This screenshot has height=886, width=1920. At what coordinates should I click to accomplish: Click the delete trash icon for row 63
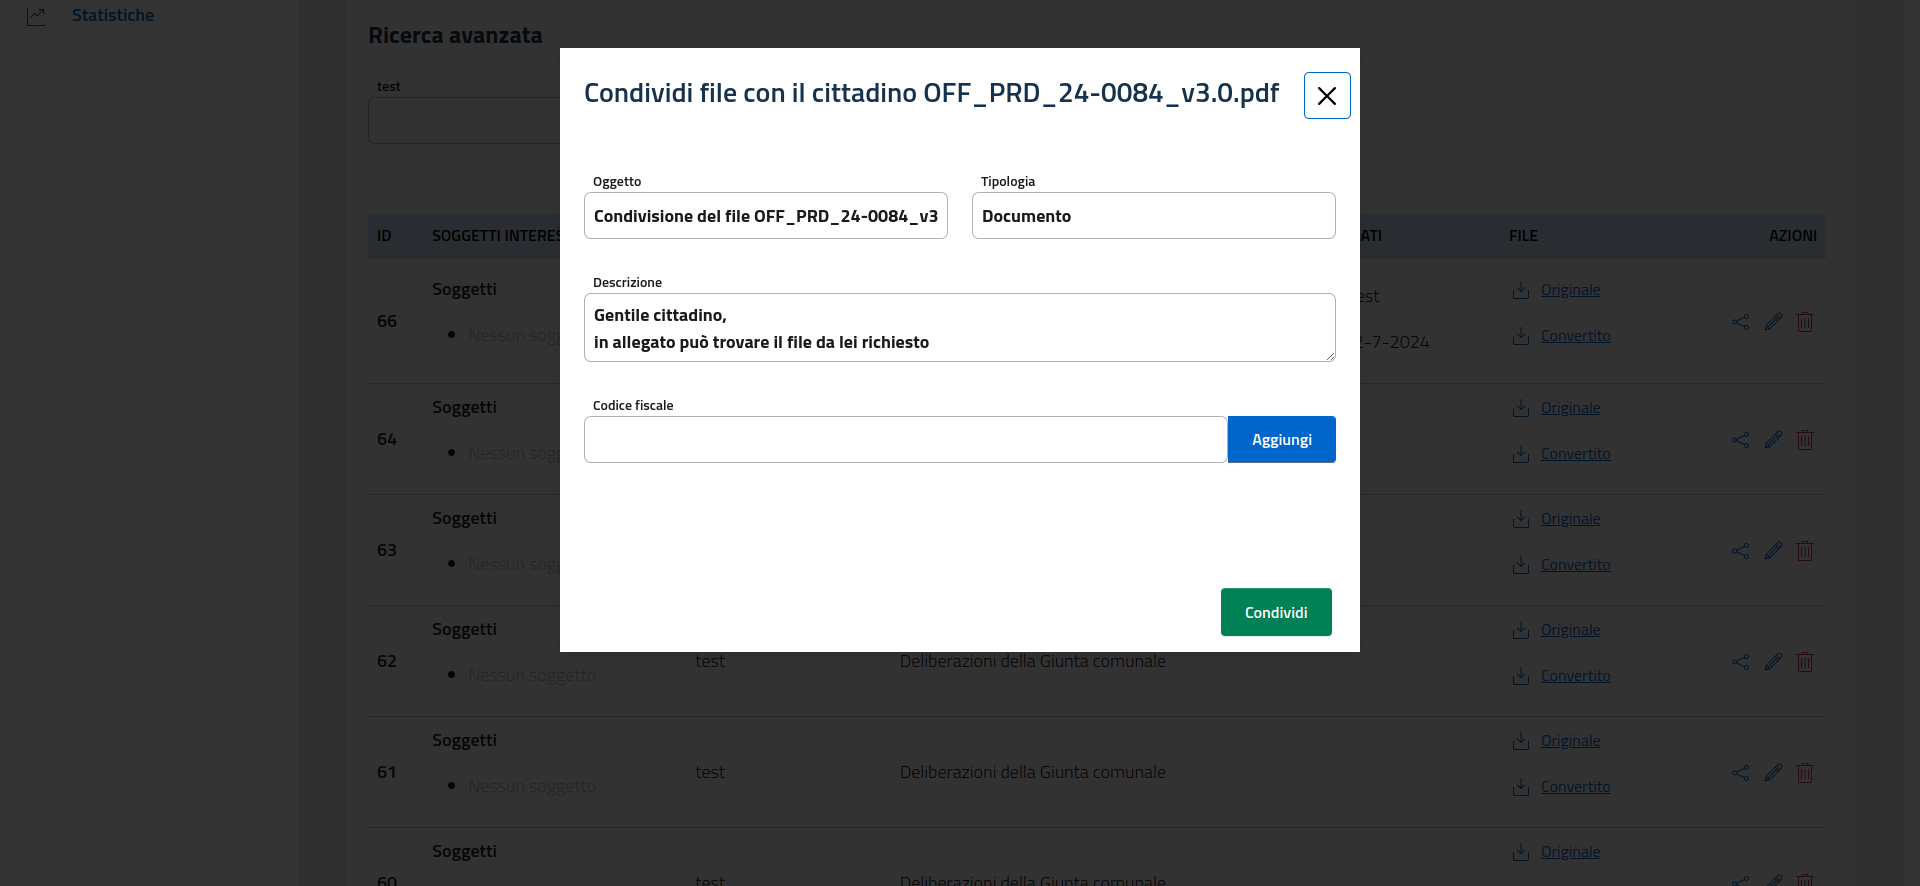point(1805,551)
